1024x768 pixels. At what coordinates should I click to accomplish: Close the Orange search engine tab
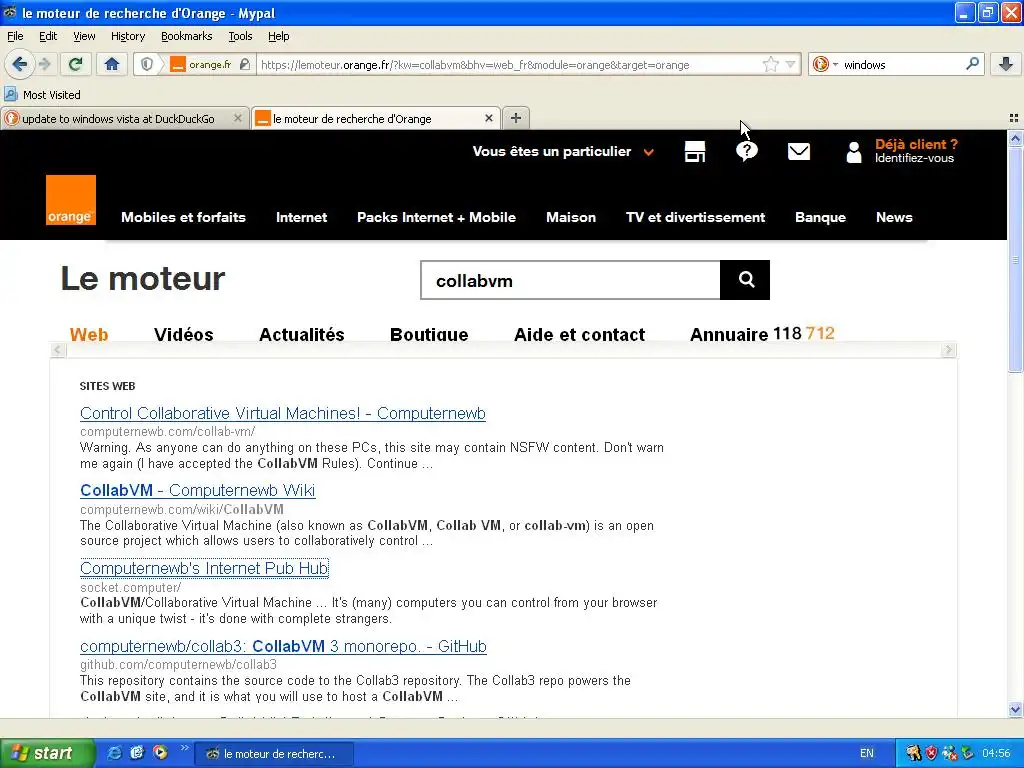point(488,118)
